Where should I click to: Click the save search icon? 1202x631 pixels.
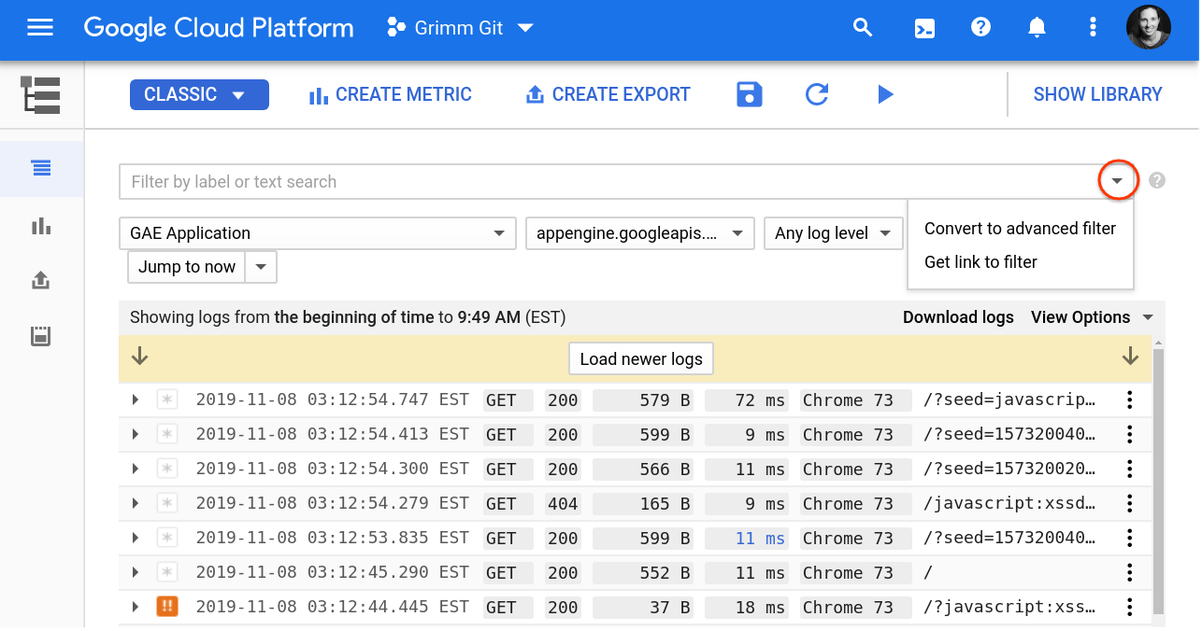tap(749, 95)
